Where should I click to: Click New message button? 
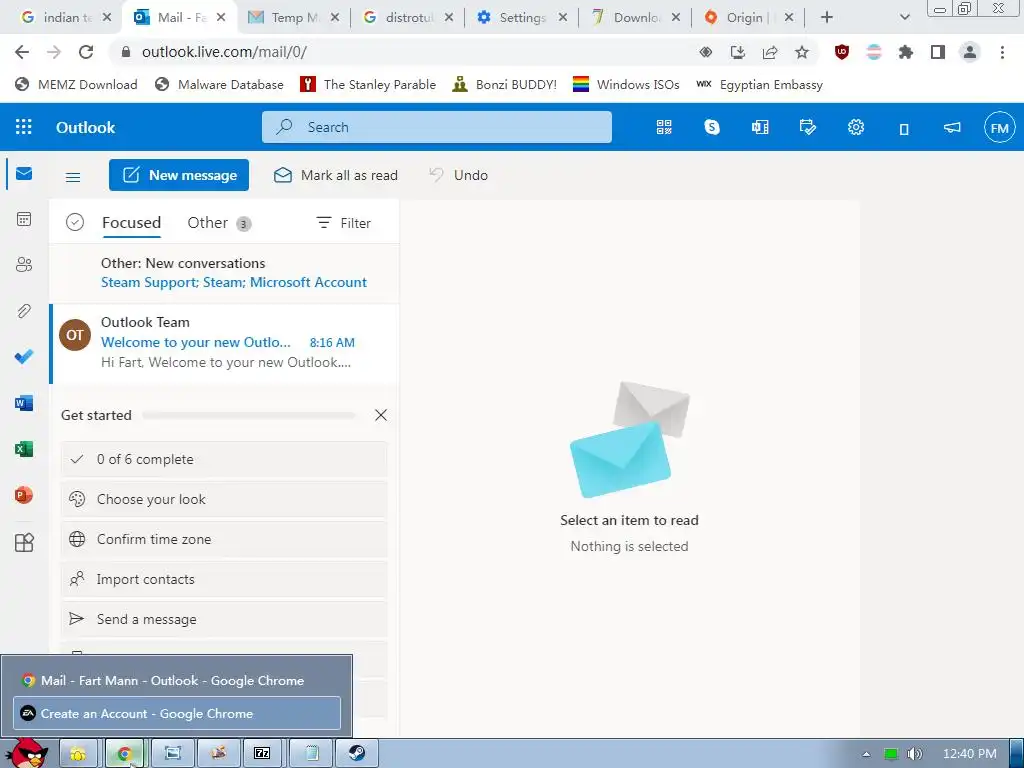(x=179, y=175)
